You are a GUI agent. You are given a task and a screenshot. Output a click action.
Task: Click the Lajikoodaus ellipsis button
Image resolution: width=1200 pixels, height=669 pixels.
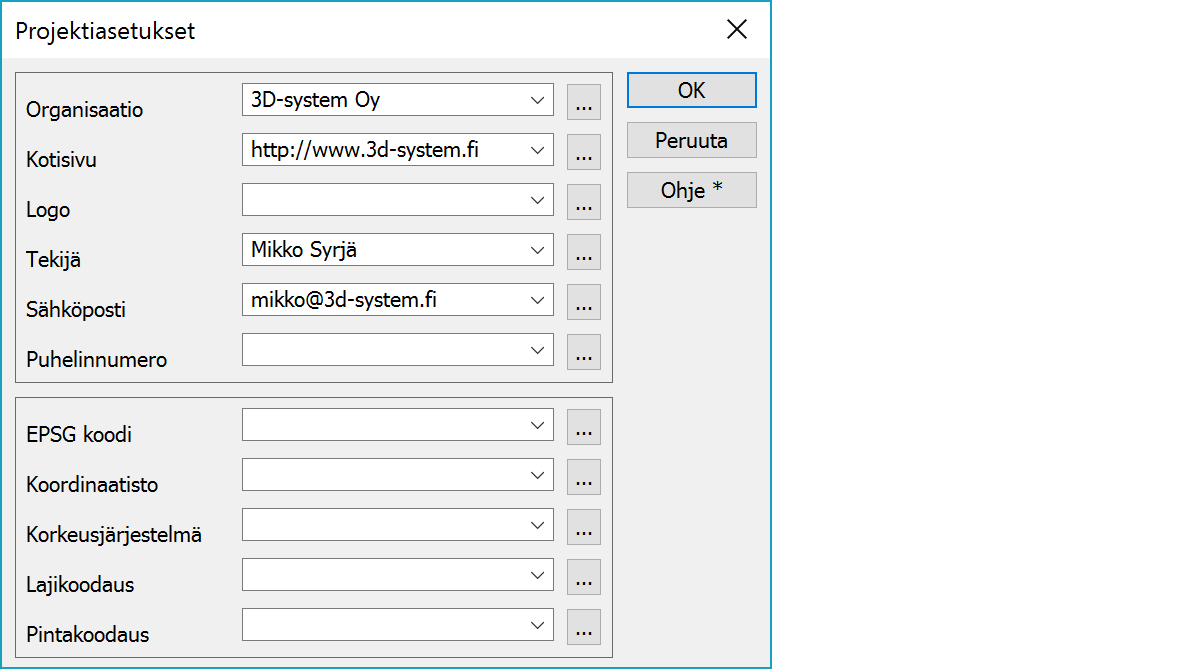tap(584, 576)
